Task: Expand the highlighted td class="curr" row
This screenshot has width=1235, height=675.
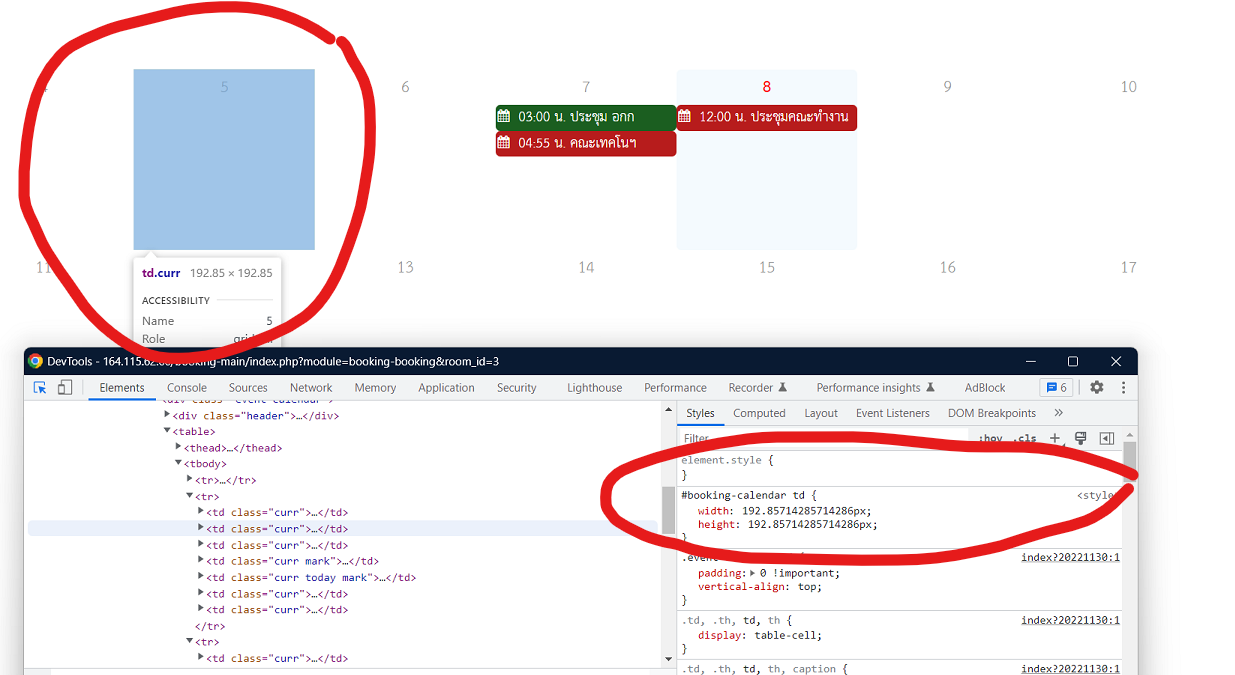Action: click(x=201, y=528)
